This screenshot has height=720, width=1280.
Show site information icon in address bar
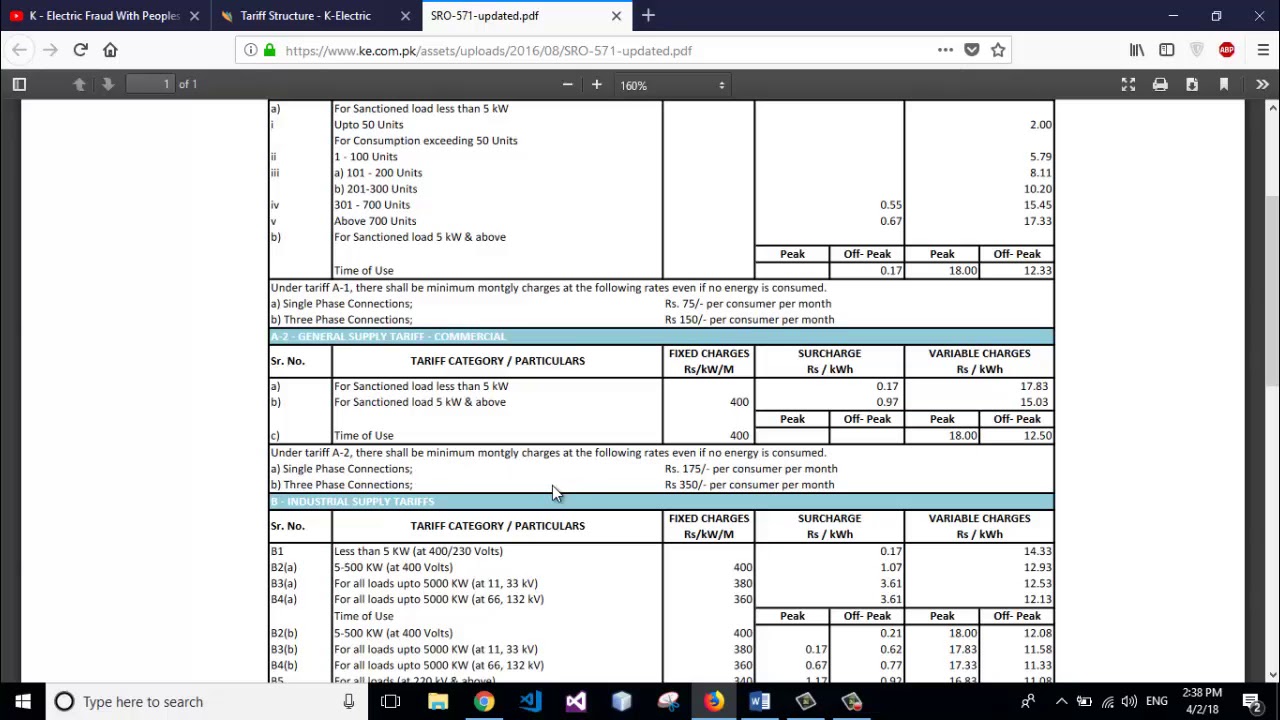click(250, 50)
